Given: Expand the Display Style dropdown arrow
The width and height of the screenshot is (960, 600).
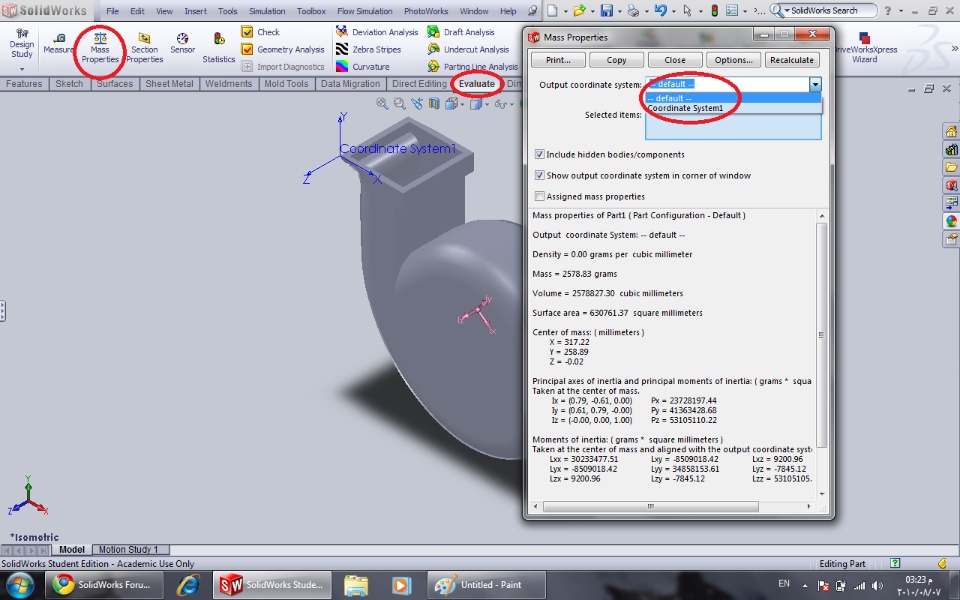Looking at the screenshot, I should [x=486, y=104].
